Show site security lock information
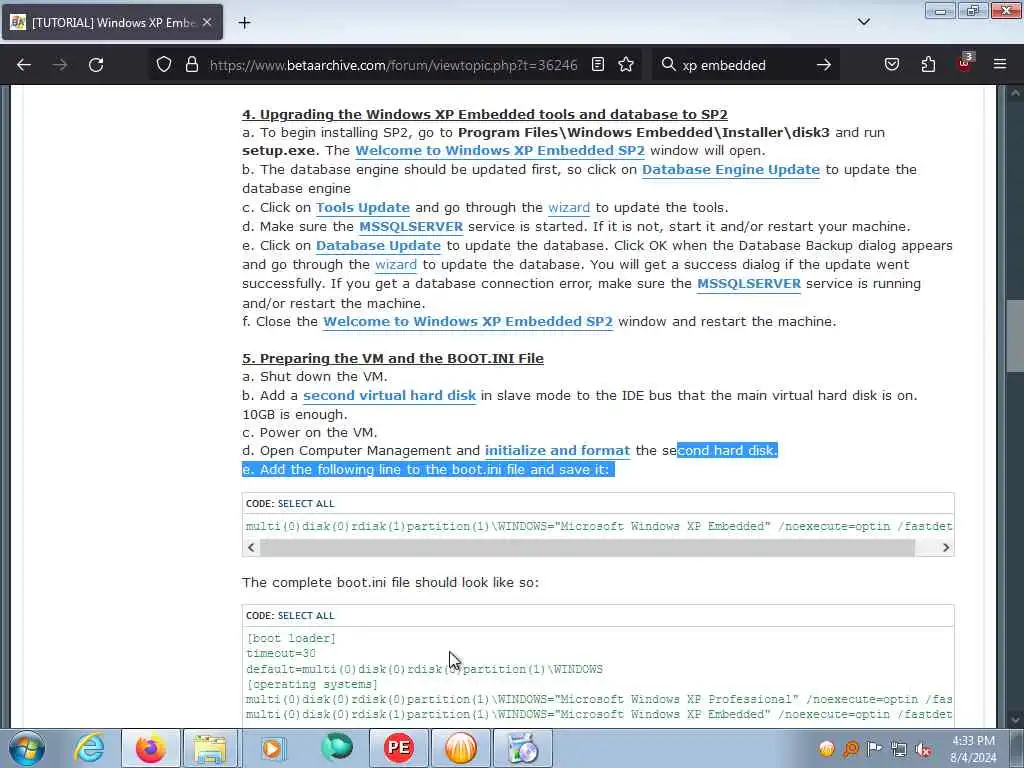Viewport: 1024px width, 768px height. tap(191, 65)
